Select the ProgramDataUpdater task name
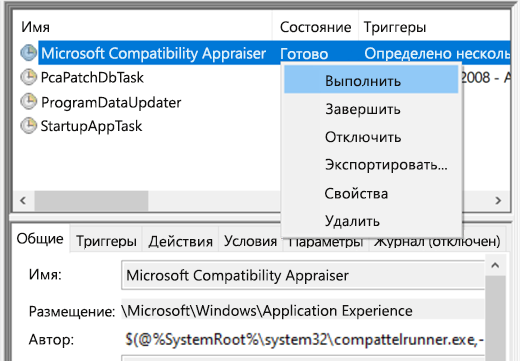This screenshot has height=361, width=520. (x=111, y=102)
